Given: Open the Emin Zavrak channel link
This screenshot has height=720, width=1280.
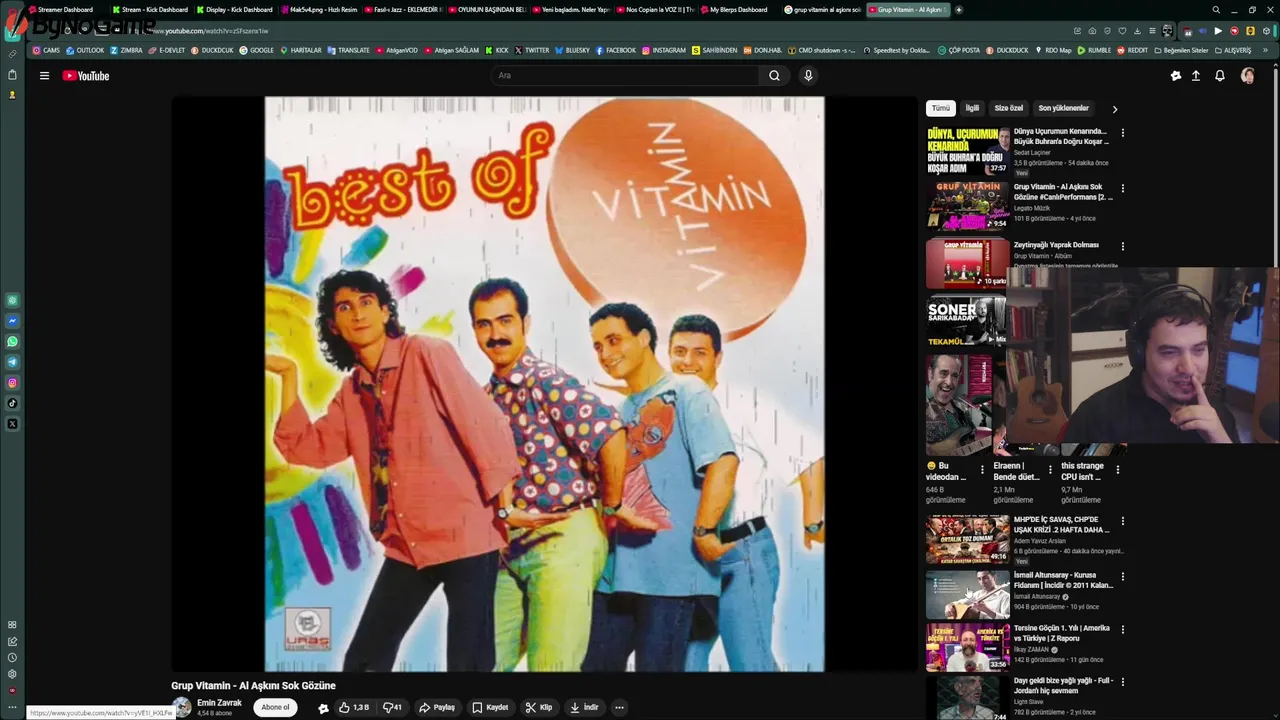Looking at the screenshot, I should click(x=219, y=703).
